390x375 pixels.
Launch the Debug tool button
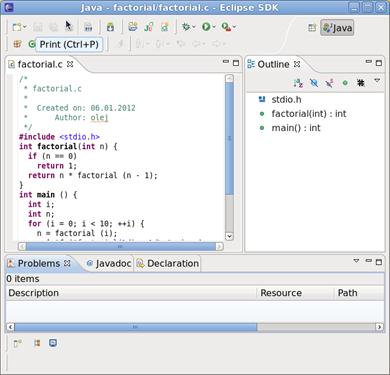click(186, 27)
